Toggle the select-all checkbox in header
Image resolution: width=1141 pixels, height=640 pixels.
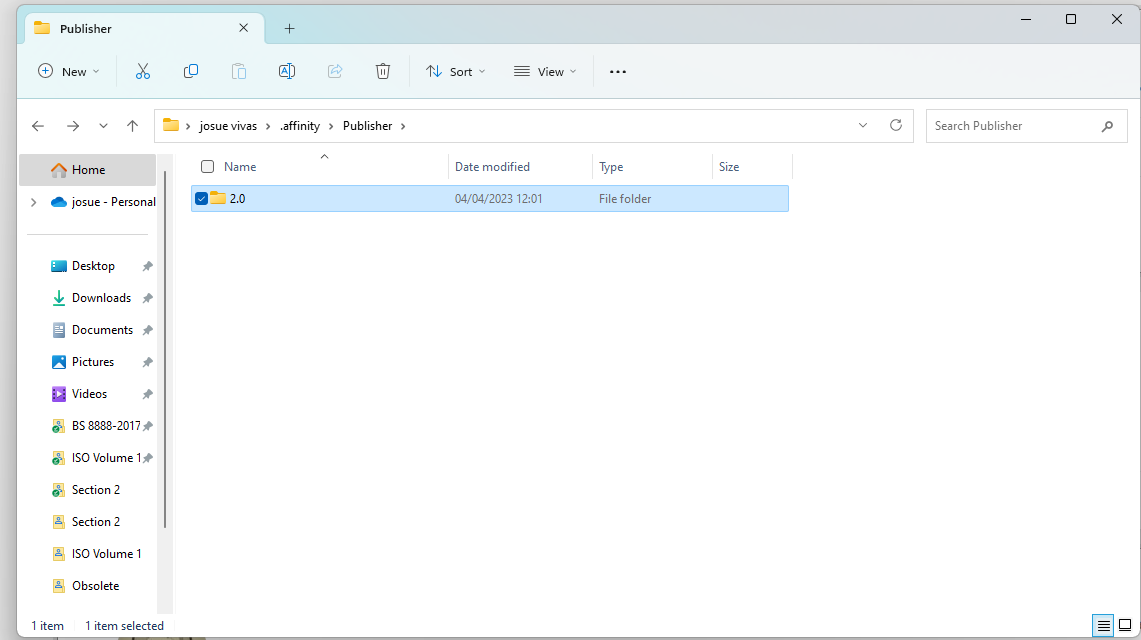208,167
